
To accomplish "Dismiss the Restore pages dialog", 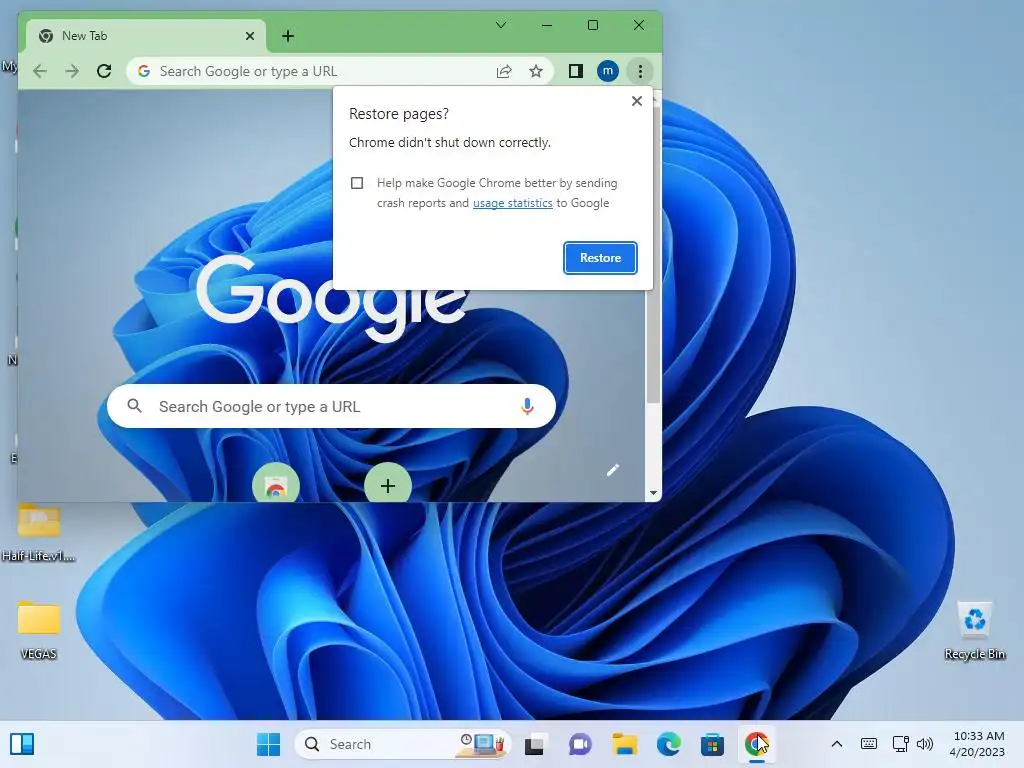I will [637, 101].
